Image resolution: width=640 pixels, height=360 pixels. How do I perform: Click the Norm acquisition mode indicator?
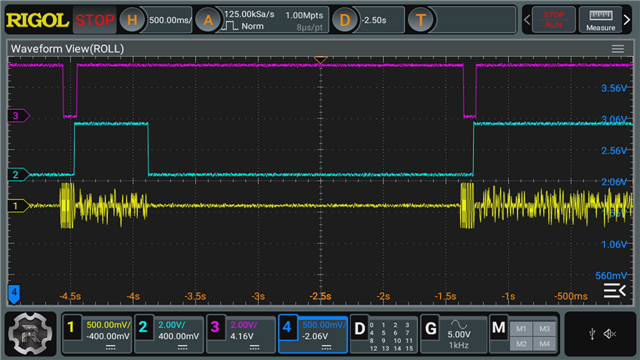pyautogui.click(x=252, y=26)
